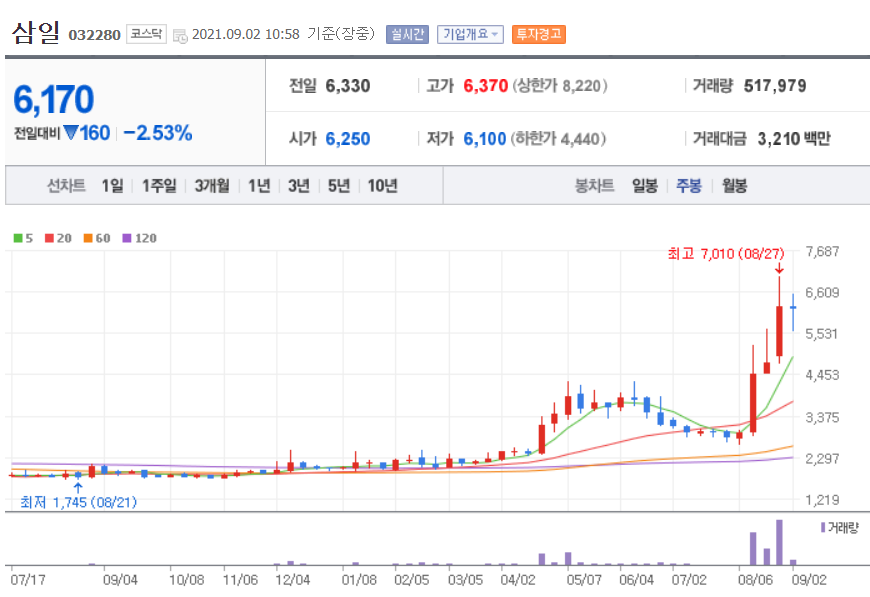Open the 기업개요 company overview dropdown

point(469,31)
